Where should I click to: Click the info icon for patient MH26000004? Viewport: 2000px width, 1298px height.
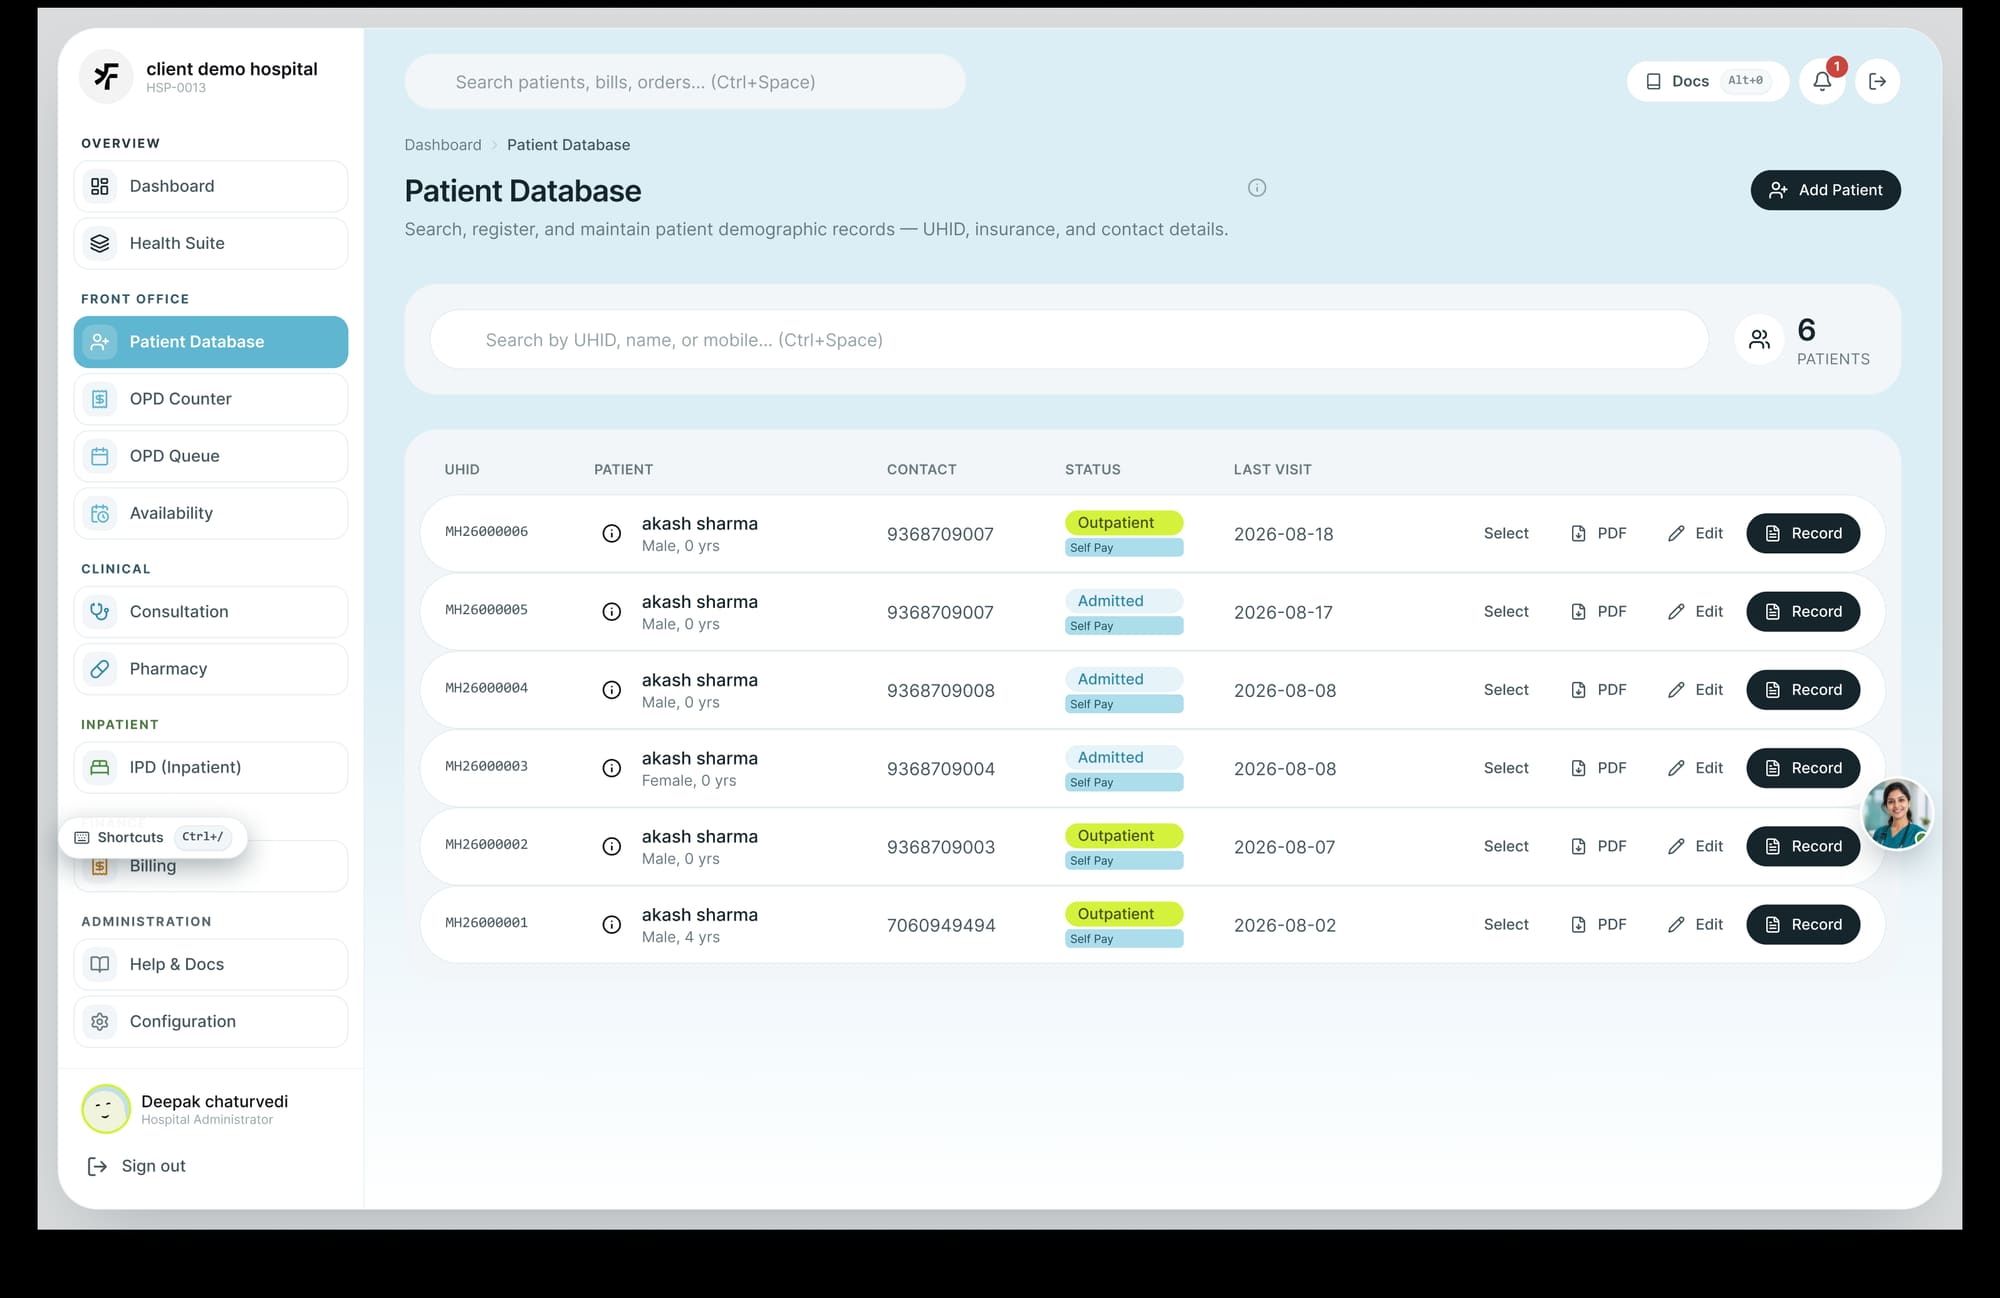point(612,690)
